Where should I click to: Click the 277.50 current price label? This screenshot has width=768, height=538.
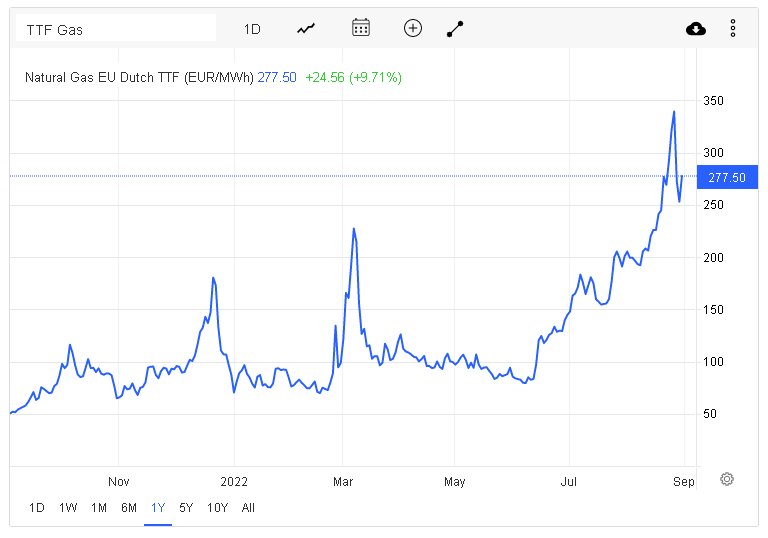pos(727,177)
